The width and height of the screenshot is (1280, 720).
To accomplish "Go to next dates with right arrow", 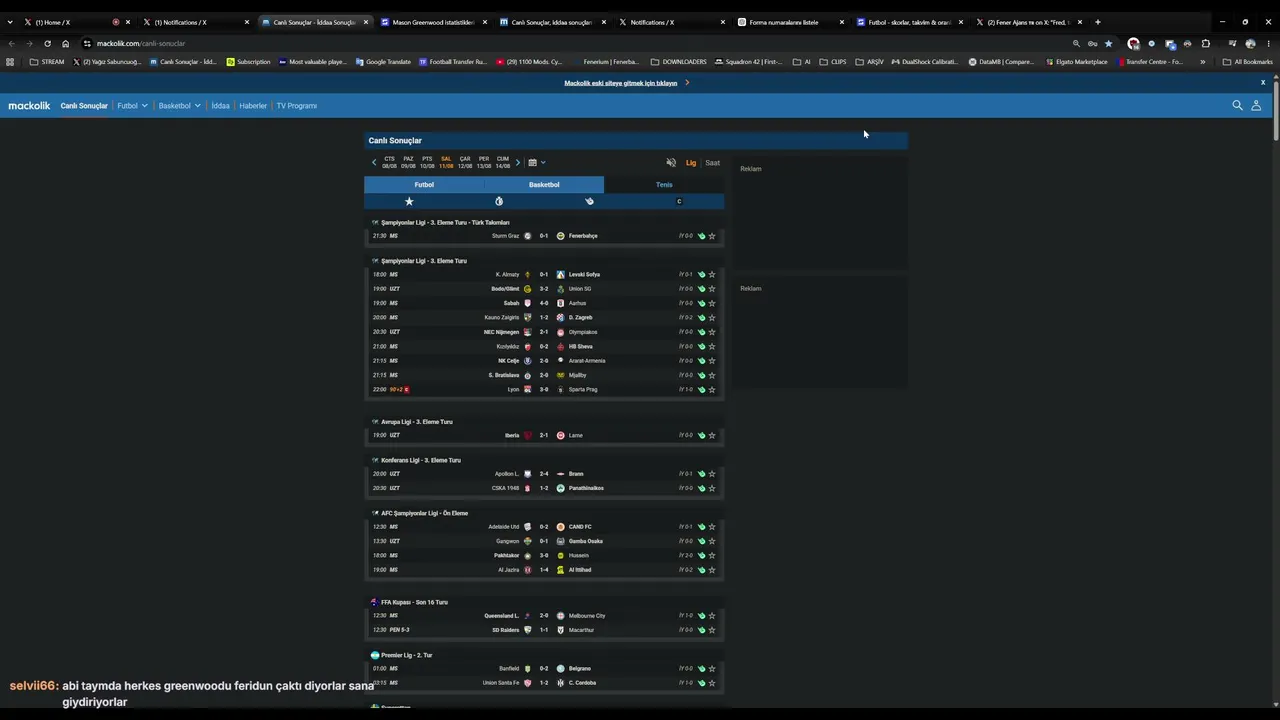I will point(517,162).
